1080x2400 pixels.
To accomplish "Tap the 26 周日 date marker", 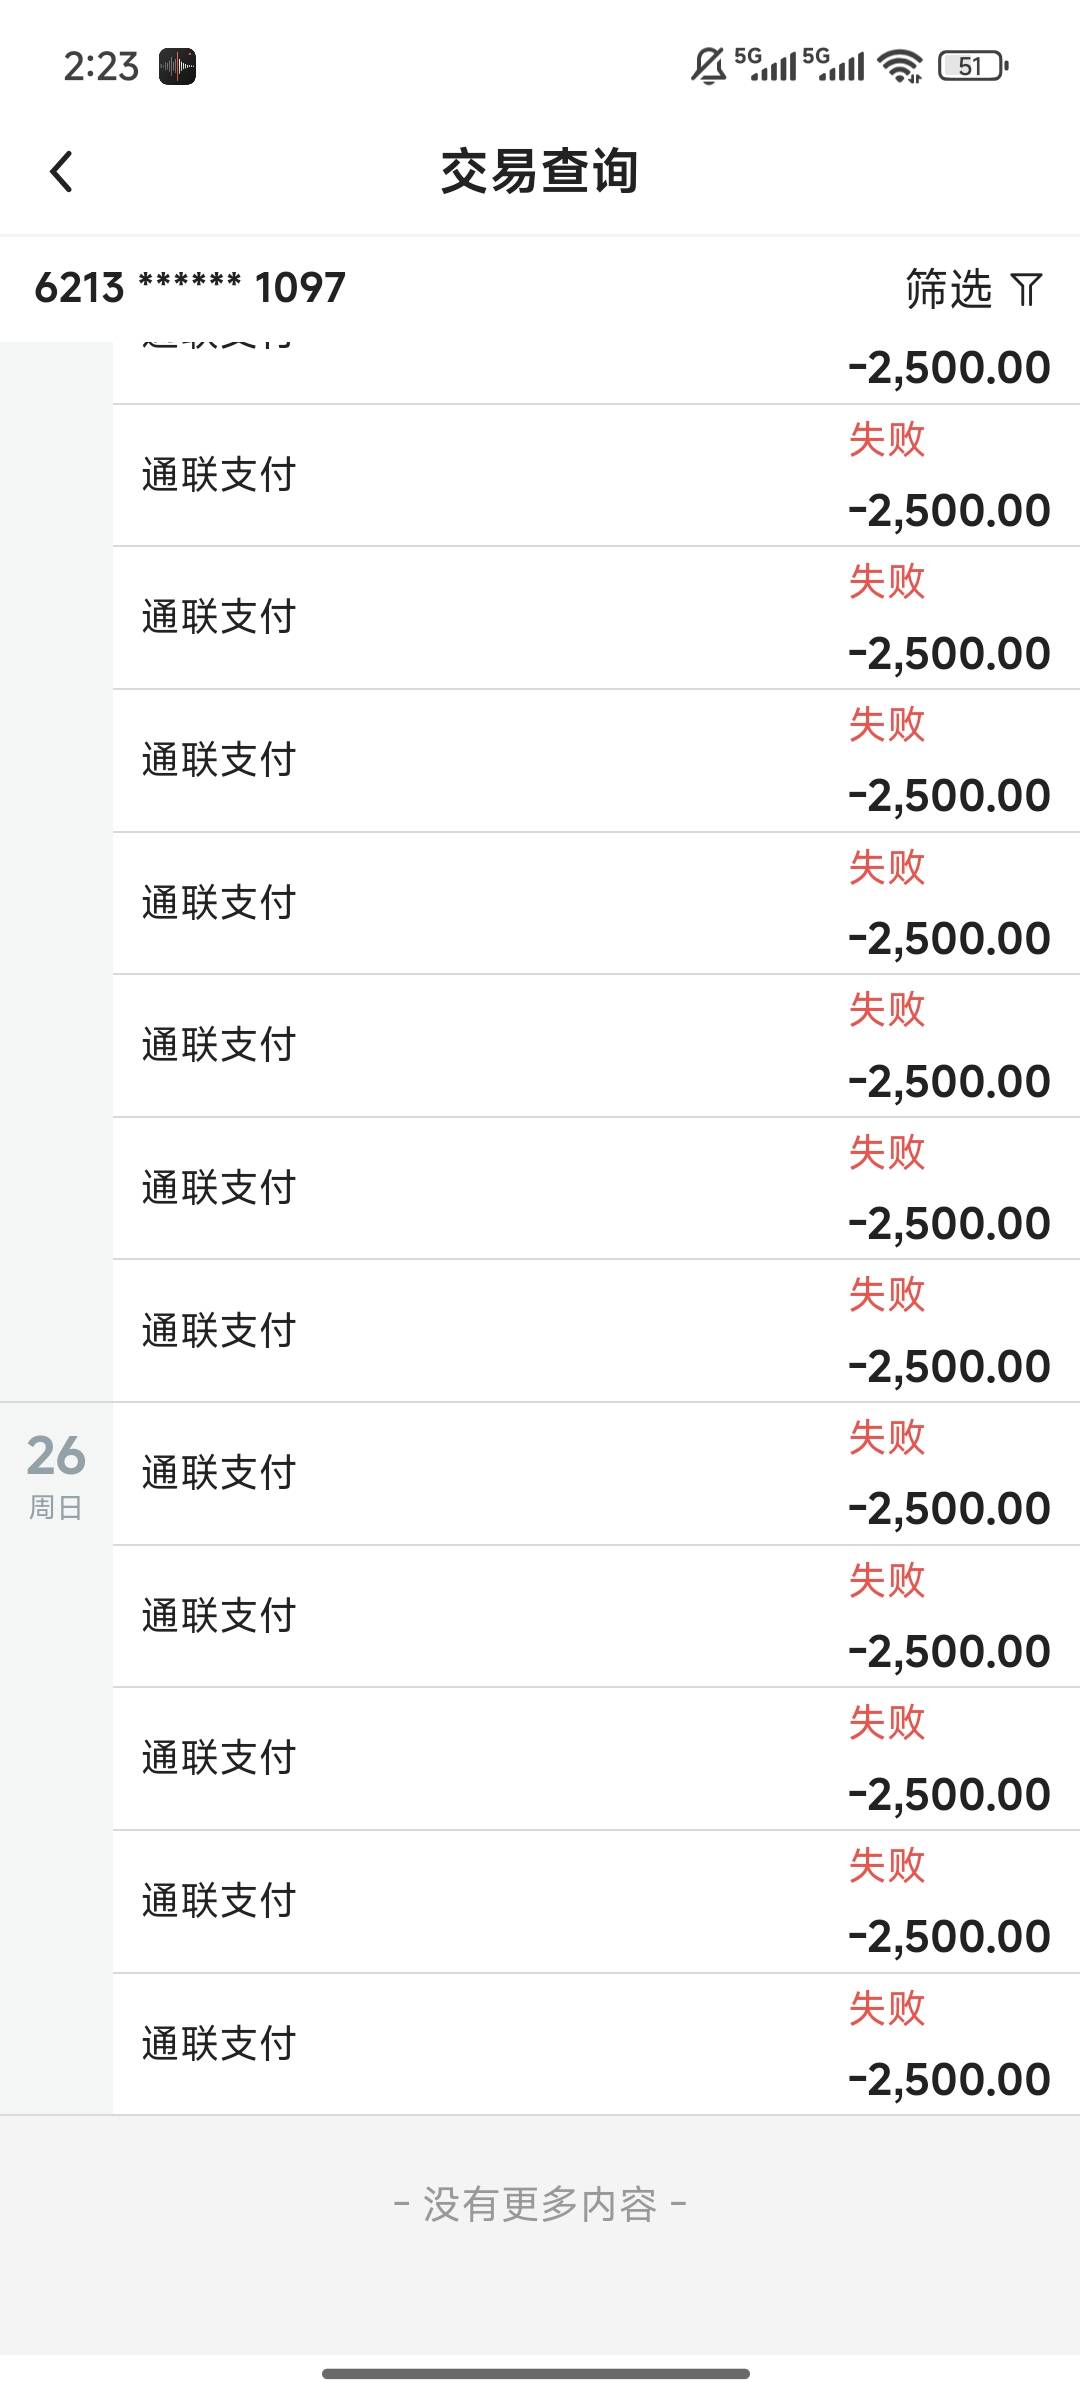I will pos(56,1474).
